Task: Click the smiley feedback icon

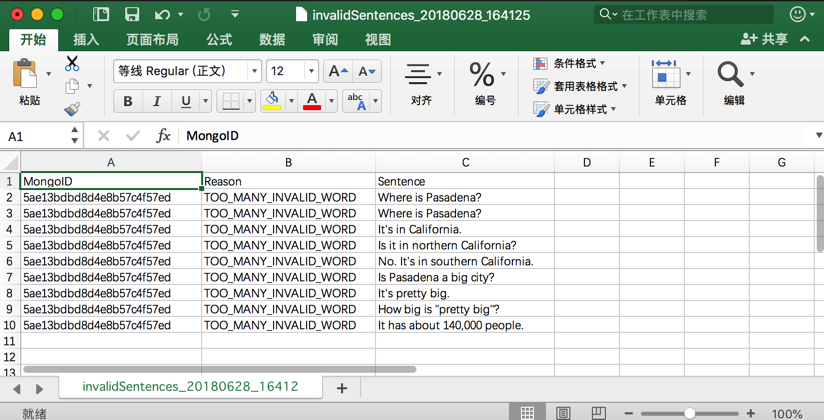Action: (x=798, y=14)
